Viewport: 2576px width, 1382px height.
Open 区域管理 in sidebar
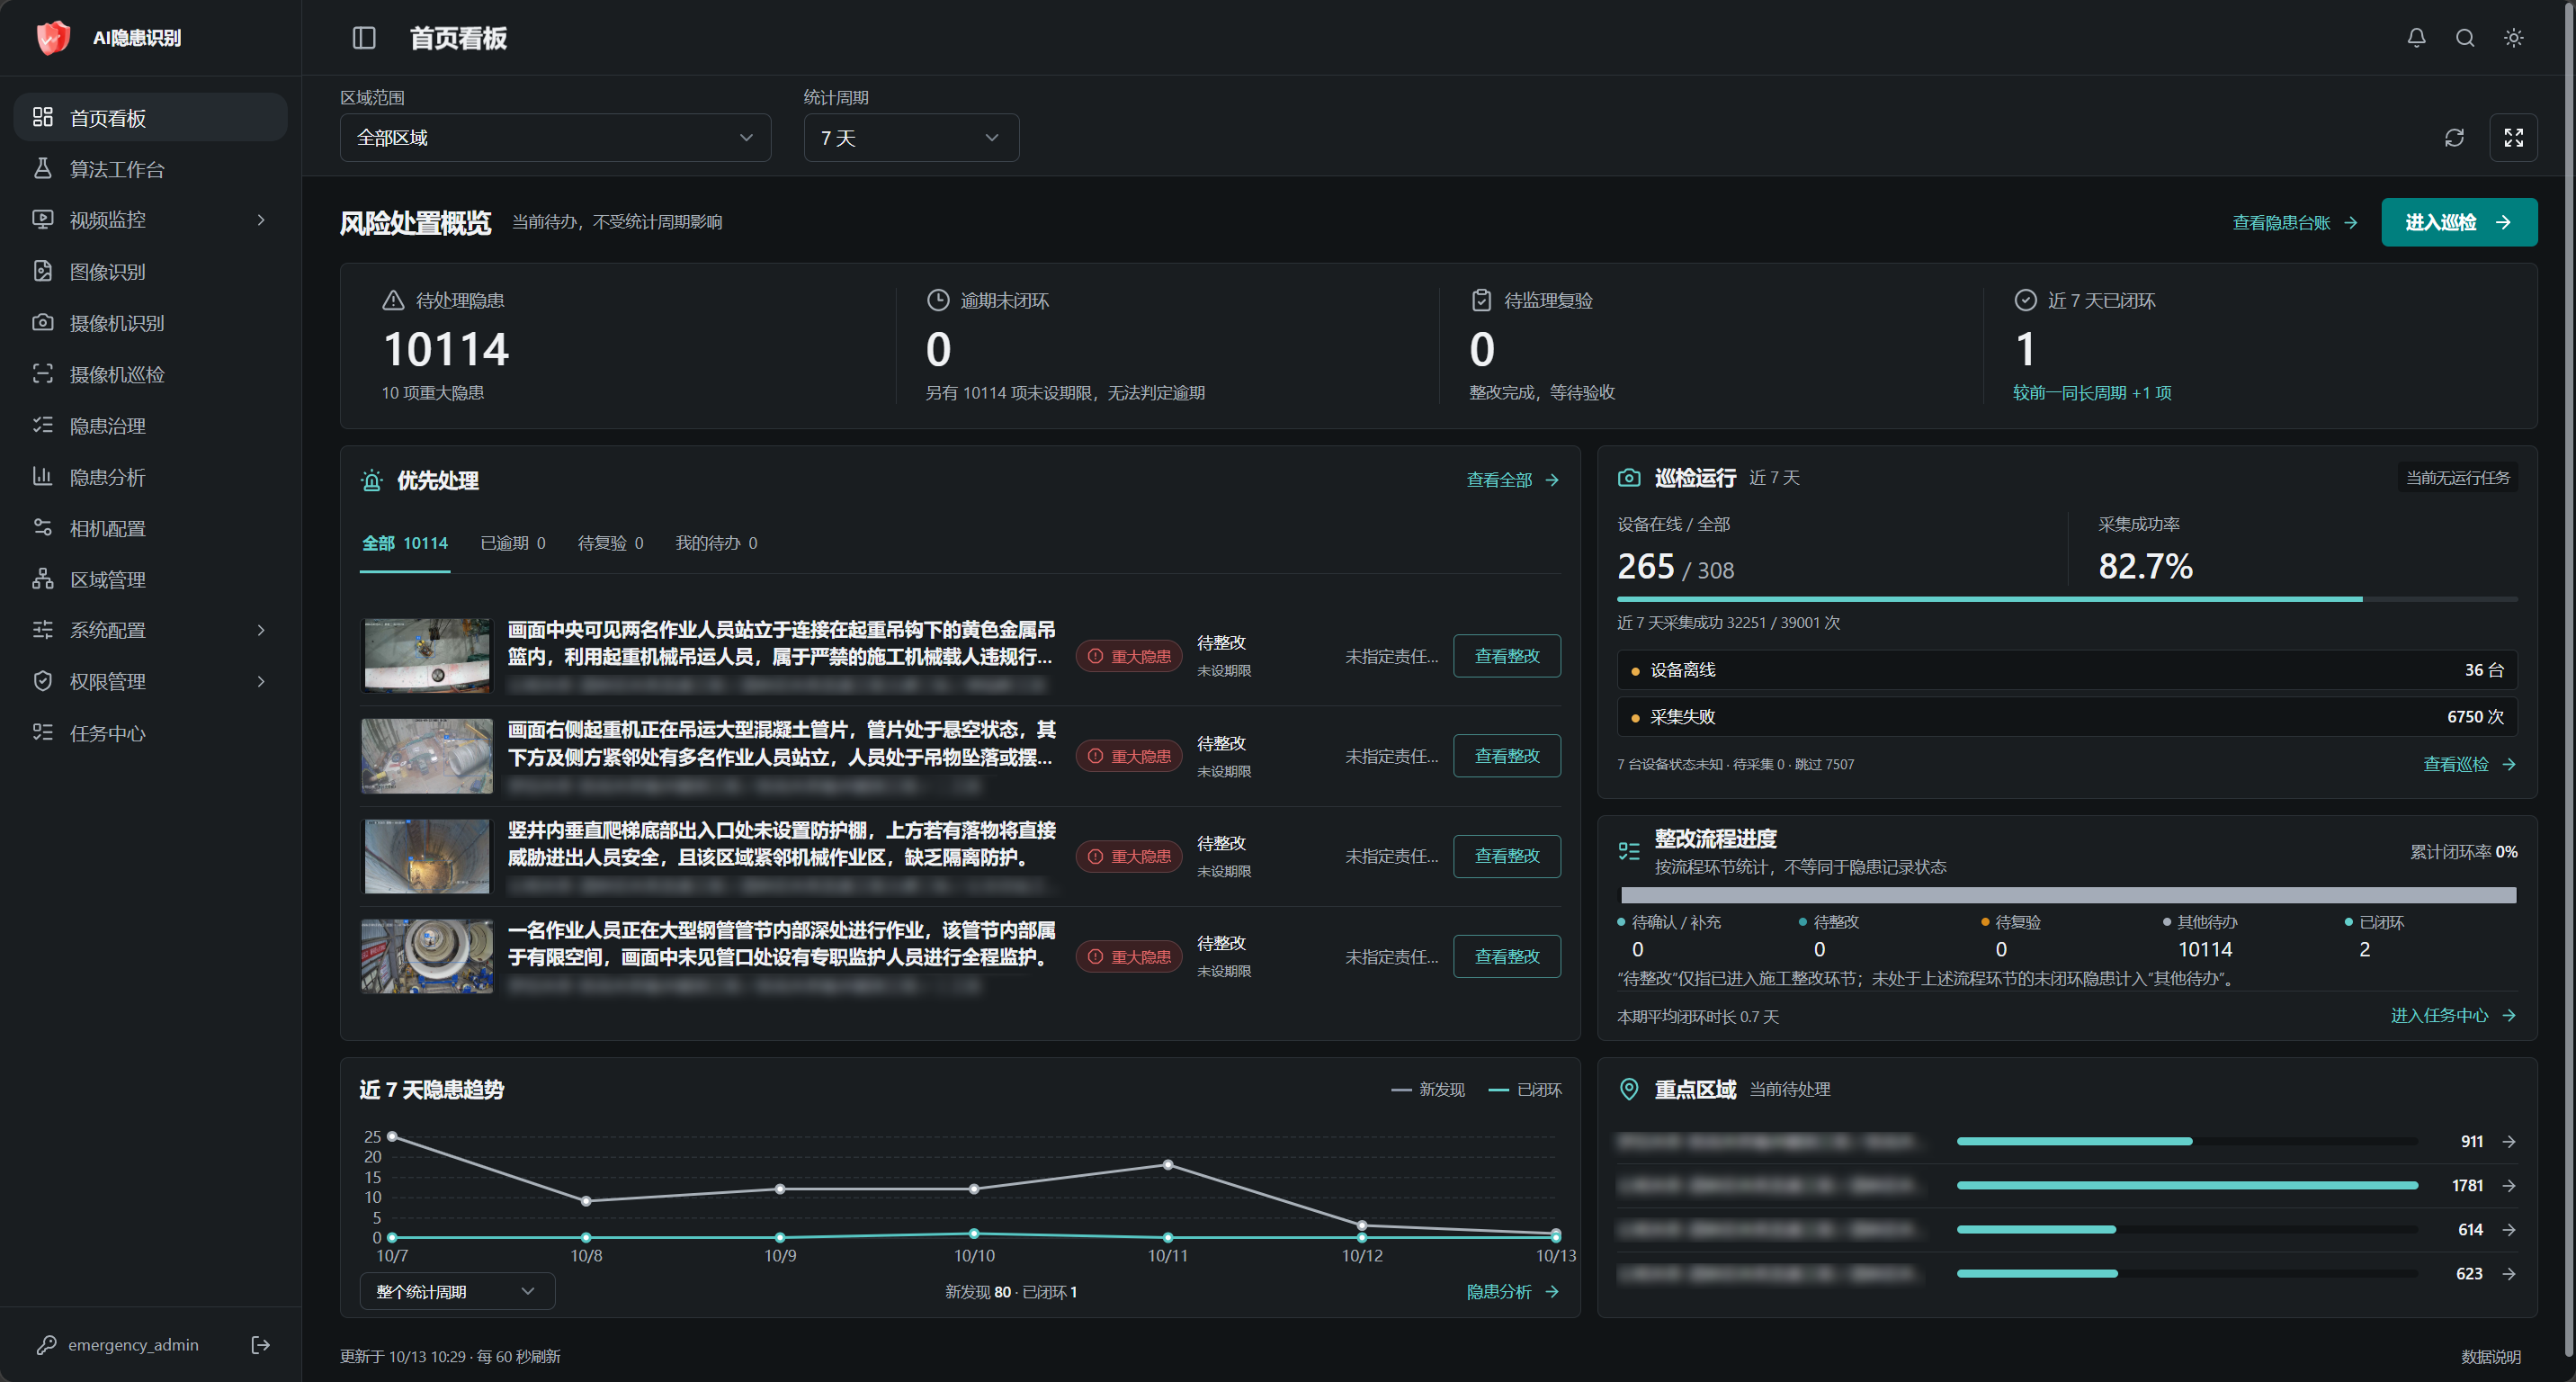click(x=150, y=579)
